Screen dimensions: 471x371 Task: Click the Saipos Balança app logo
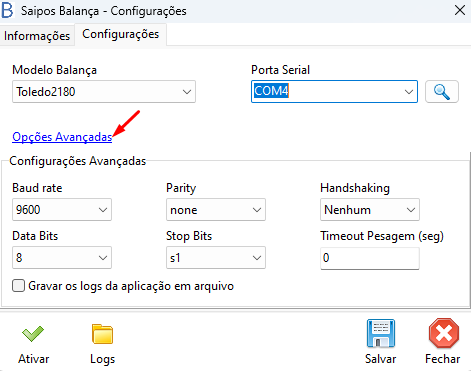tap(7, 10)
